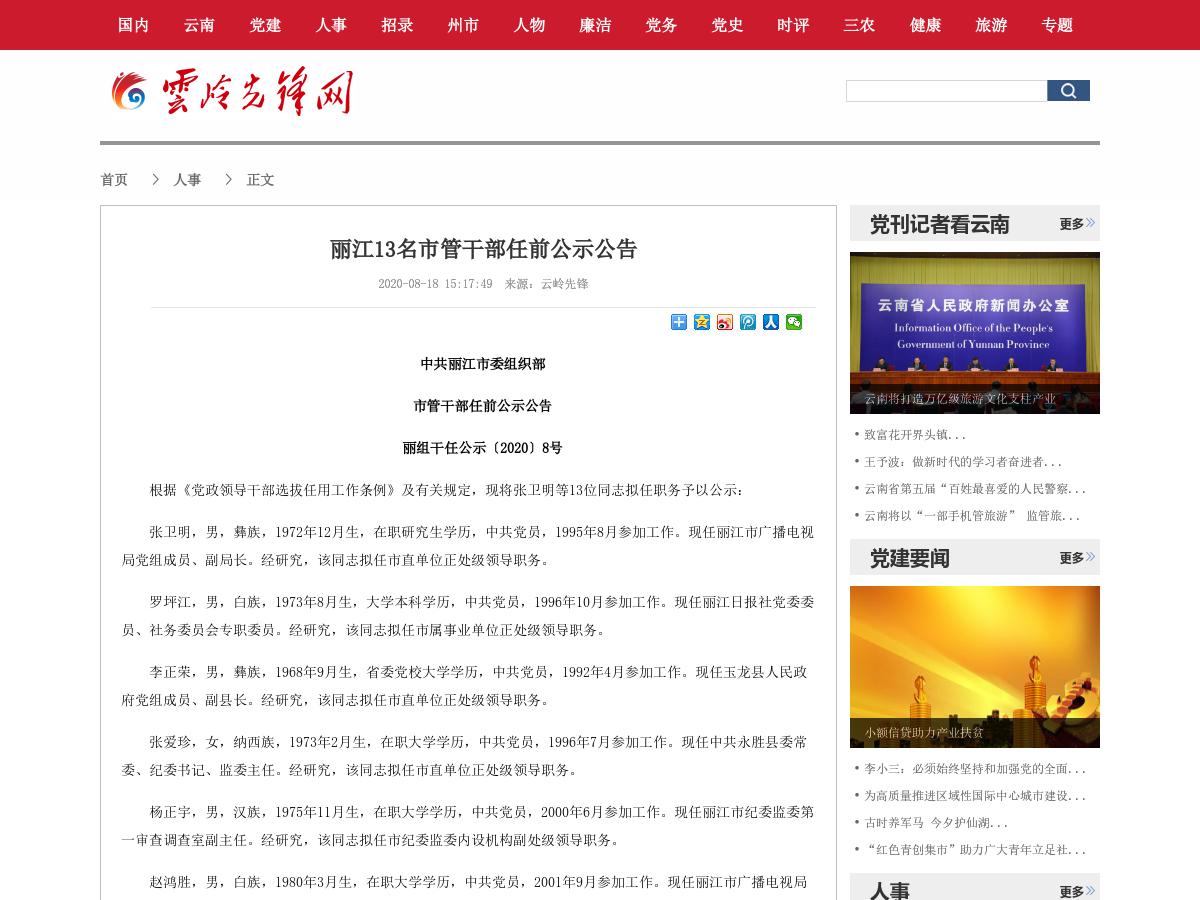Select 廉洁 in the top navigation

595,25
